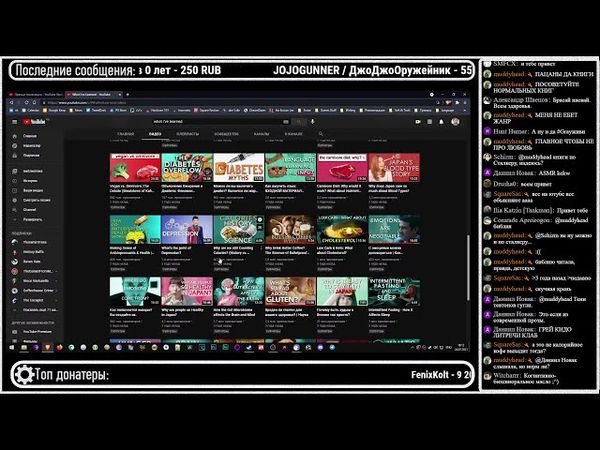Image resolution: width=600 pixels, height=450 pixels.
Task: Open Telegram from the taskbar
Action: pyautogui.click(x=332, y=347)
